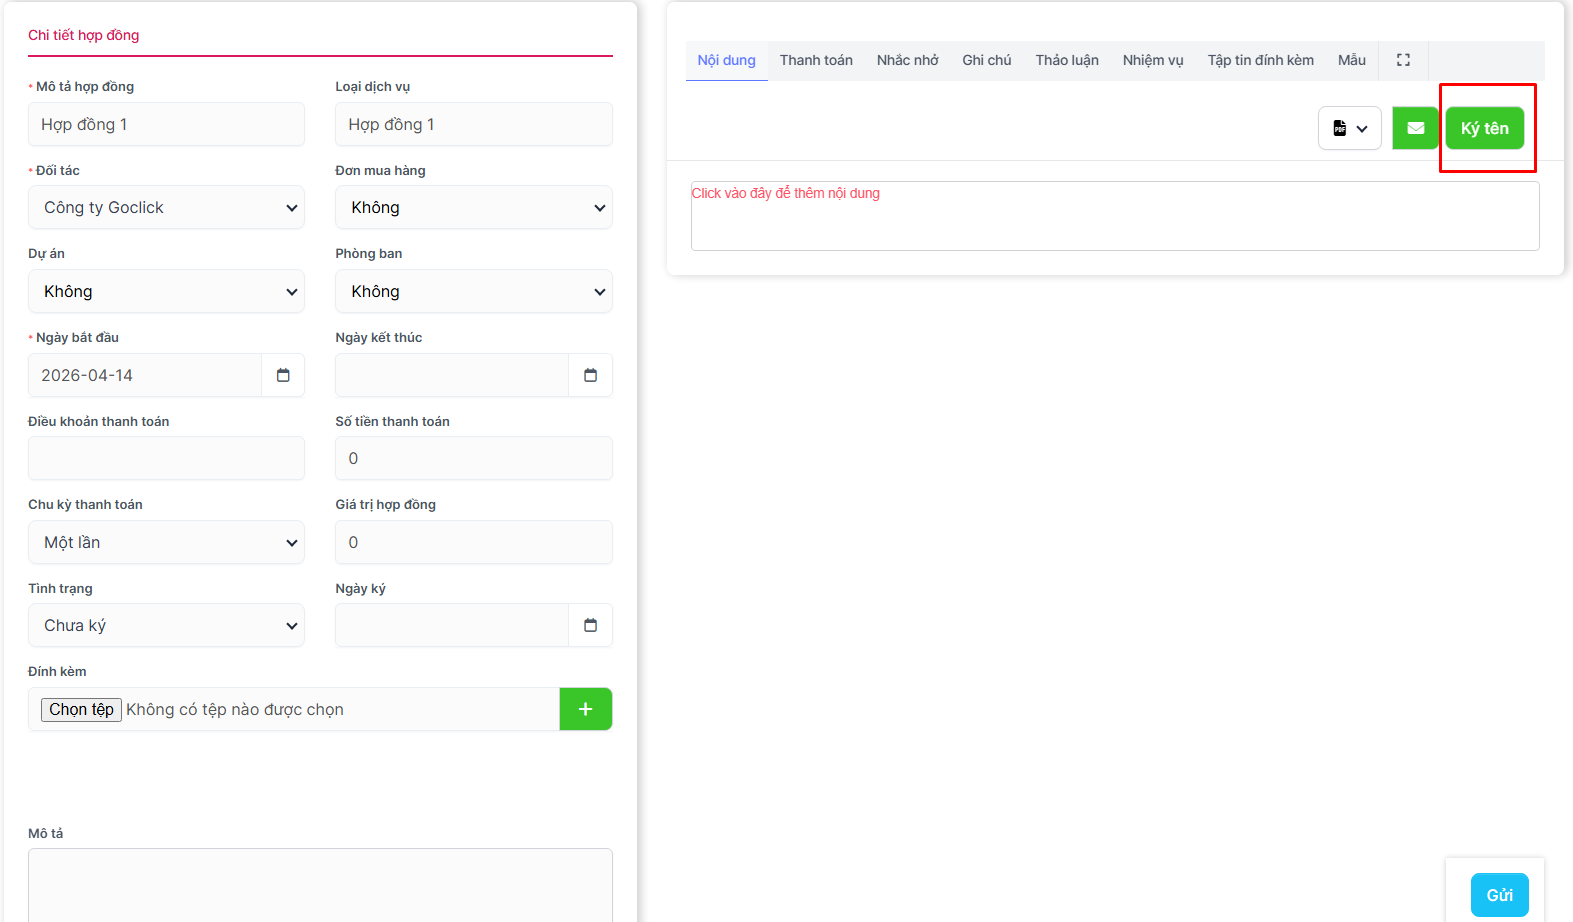Click green plus icon to add attachment
Image resolution: width=1573 pixels, height=922 pixels.
click(x=585, y=709)
